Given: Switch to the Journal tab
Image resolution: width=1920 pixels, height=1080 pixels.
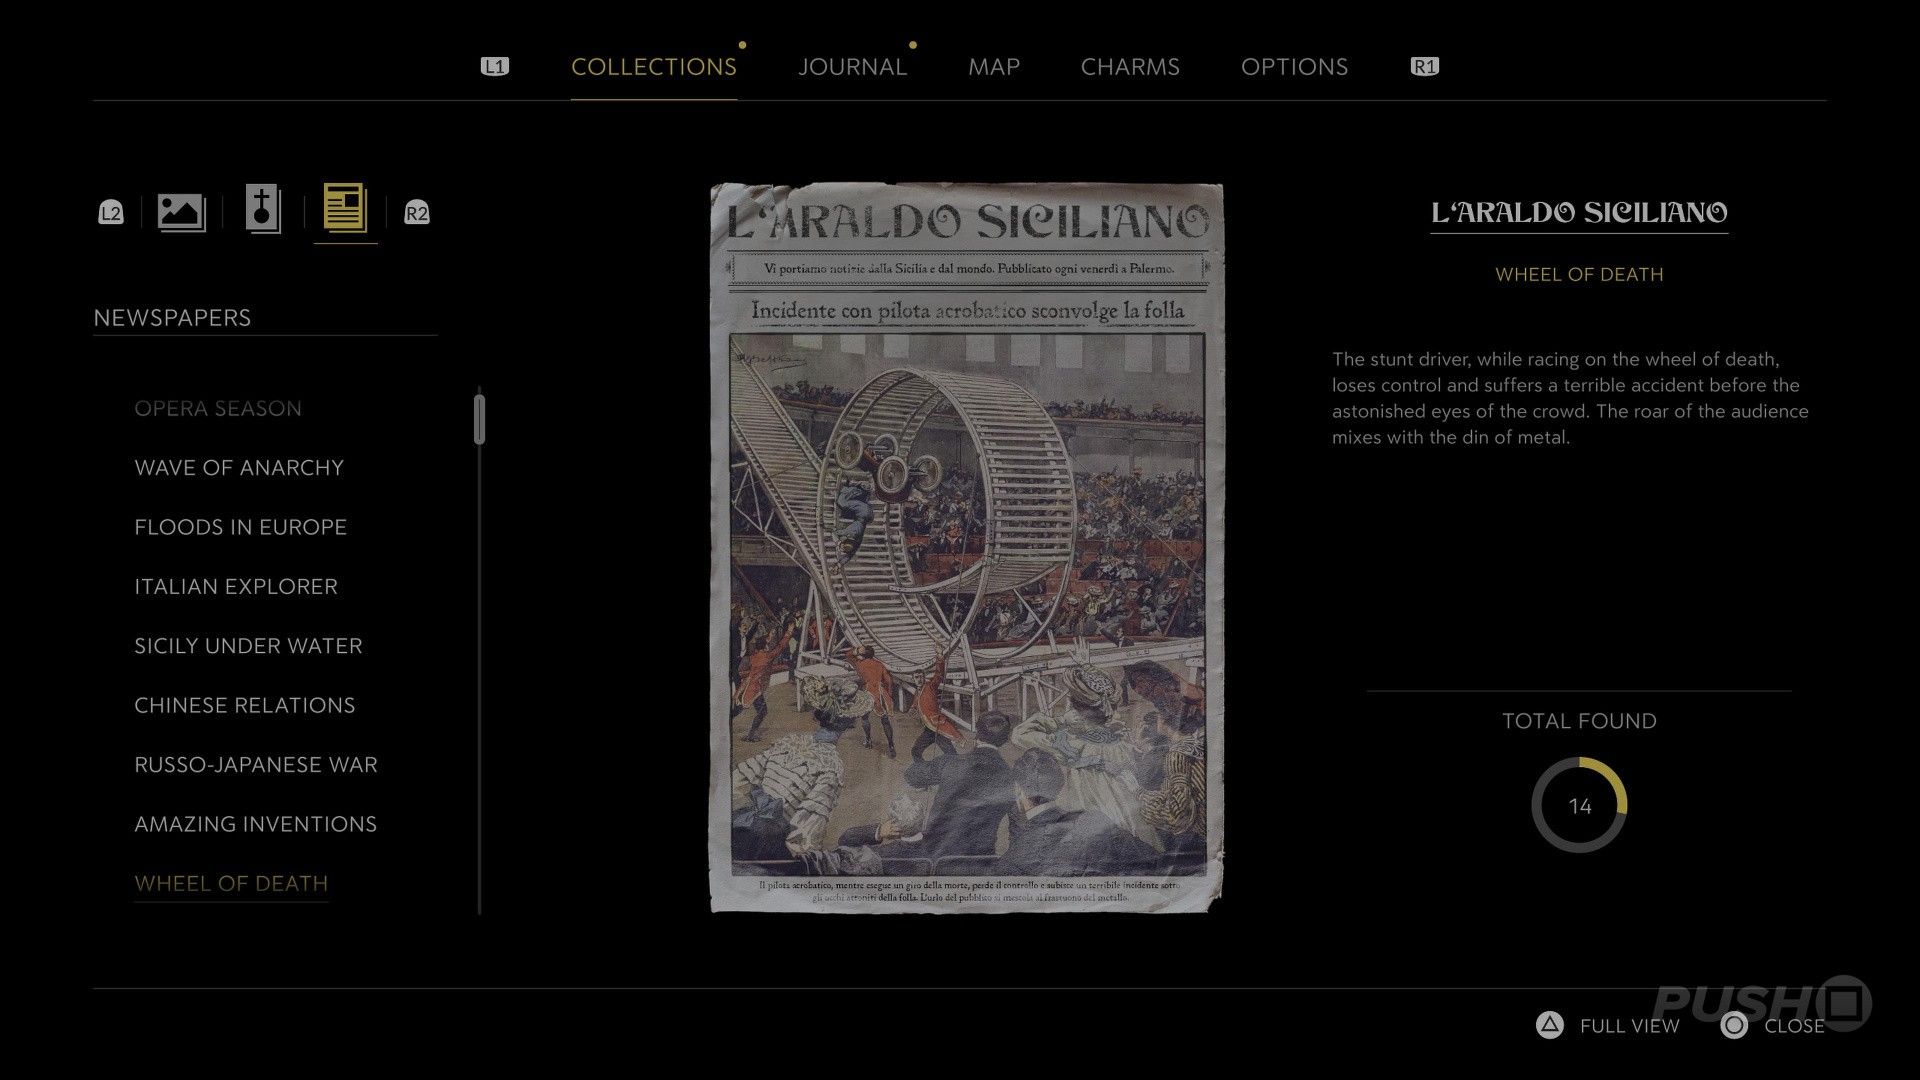Looking at the screenshot, I should point(852,67).
